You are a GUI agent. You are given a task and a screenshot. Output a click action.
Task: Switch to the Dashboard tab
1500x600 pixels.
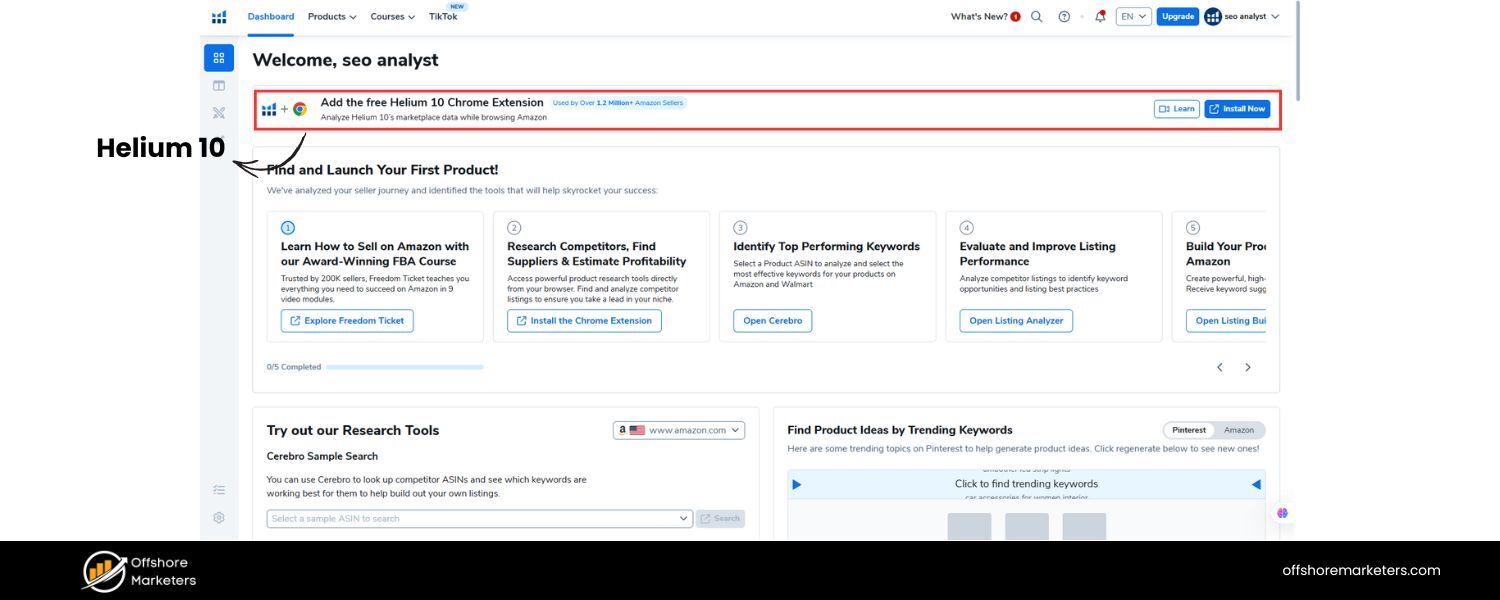(x=271, y=17)
